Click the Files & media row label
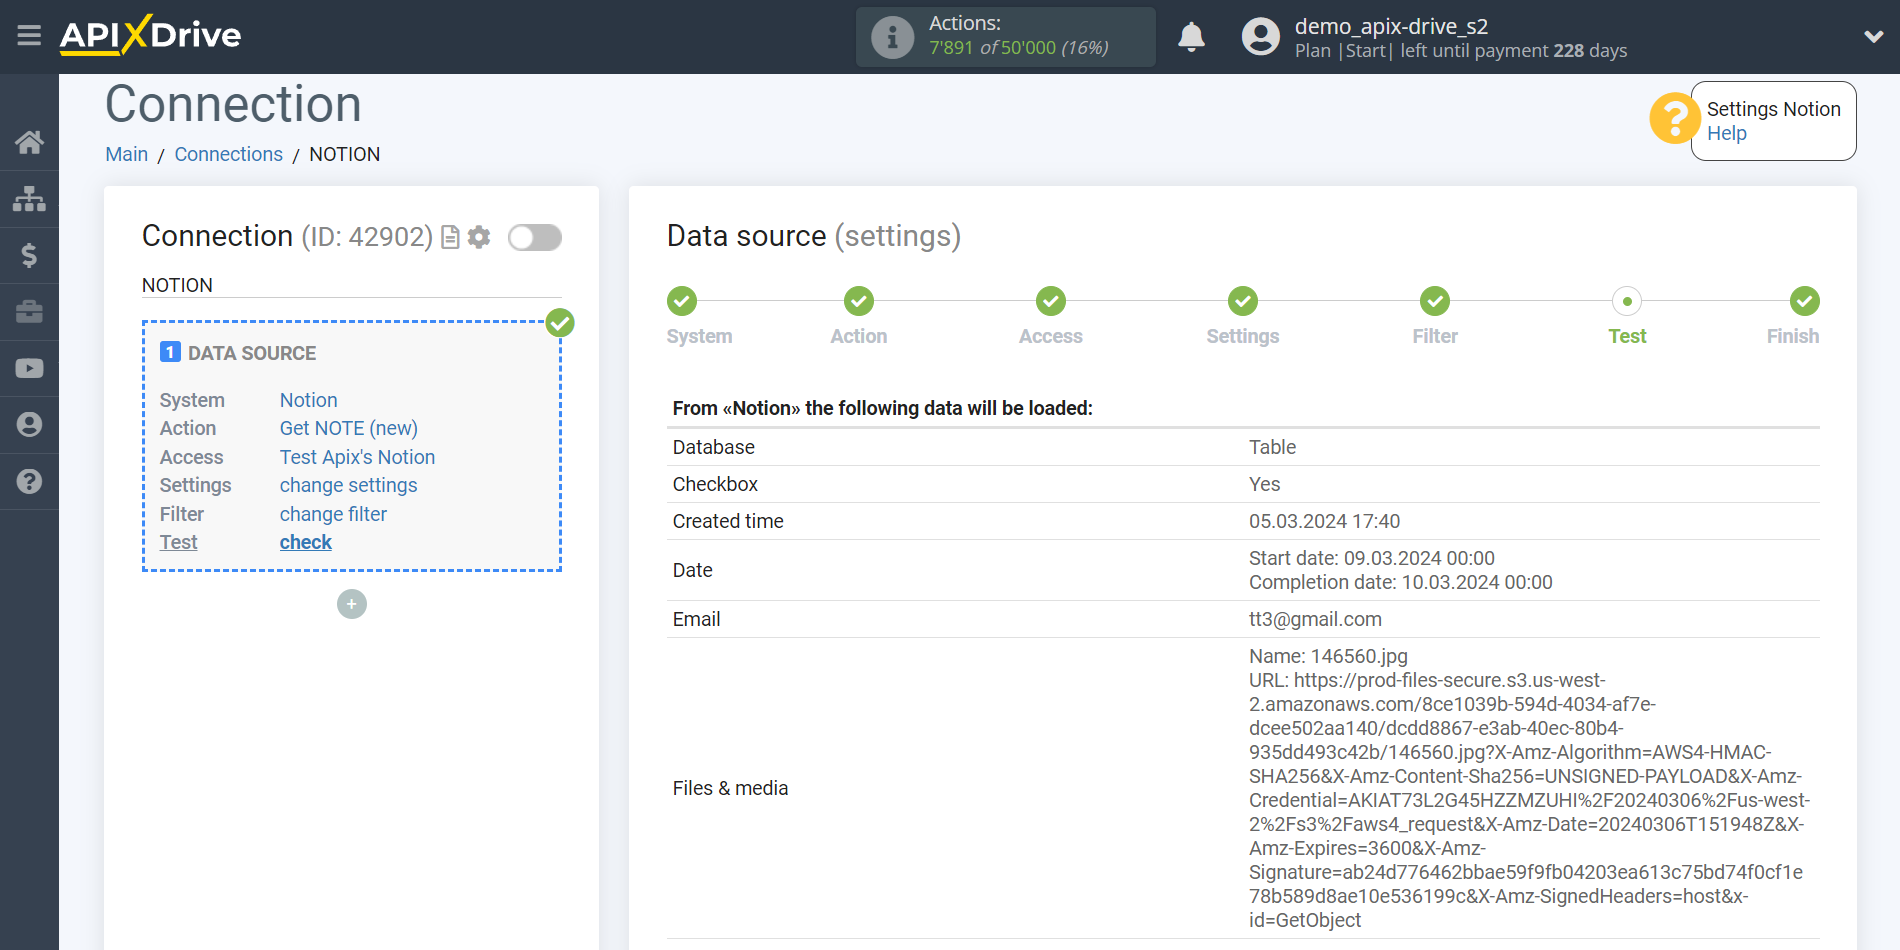 tap(730, 788)
